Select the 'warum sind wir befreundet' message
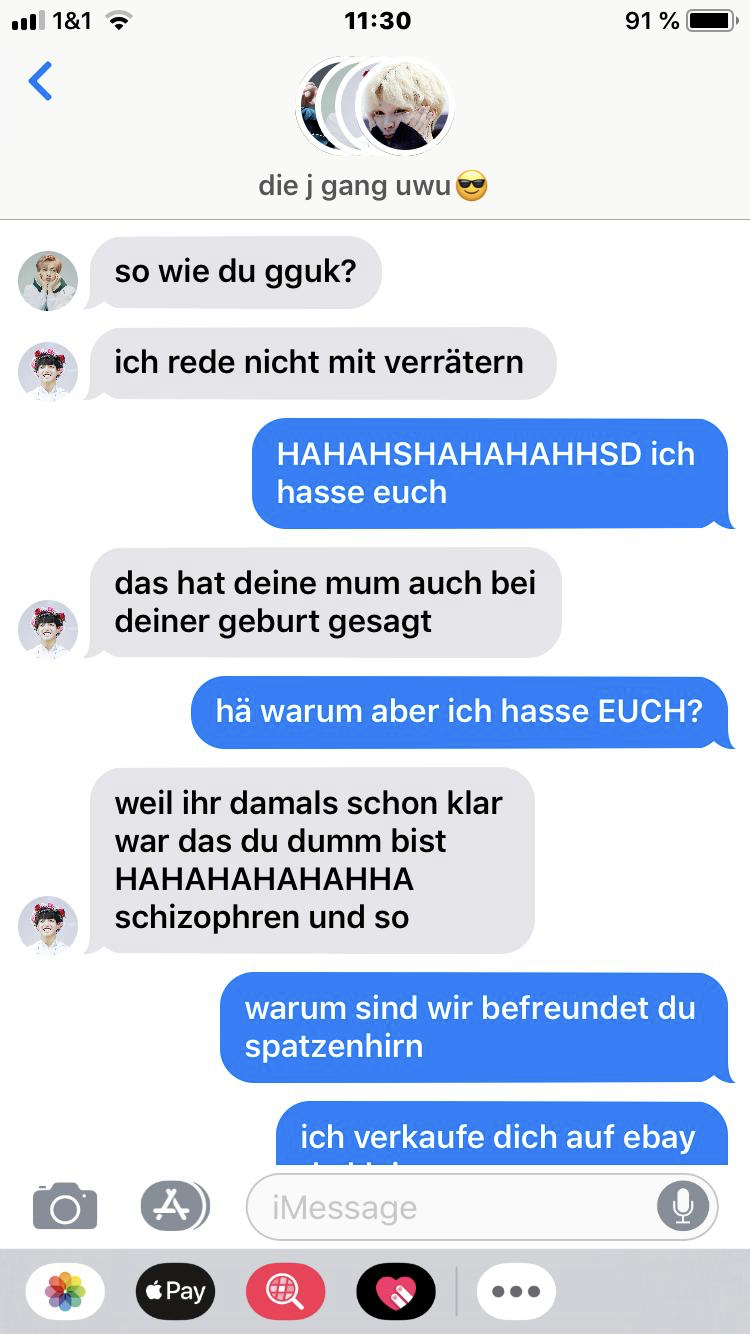This screenshot has width=750, height=1334. pos(476,1027)
